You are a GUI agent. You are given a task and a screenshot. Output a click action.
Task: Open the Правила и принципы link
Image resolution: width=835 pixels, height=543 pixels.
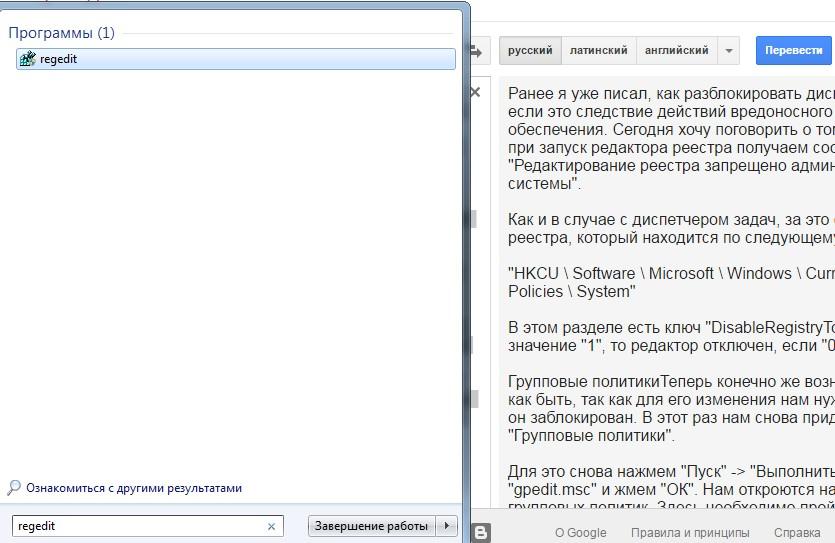(x=690, y=533)
